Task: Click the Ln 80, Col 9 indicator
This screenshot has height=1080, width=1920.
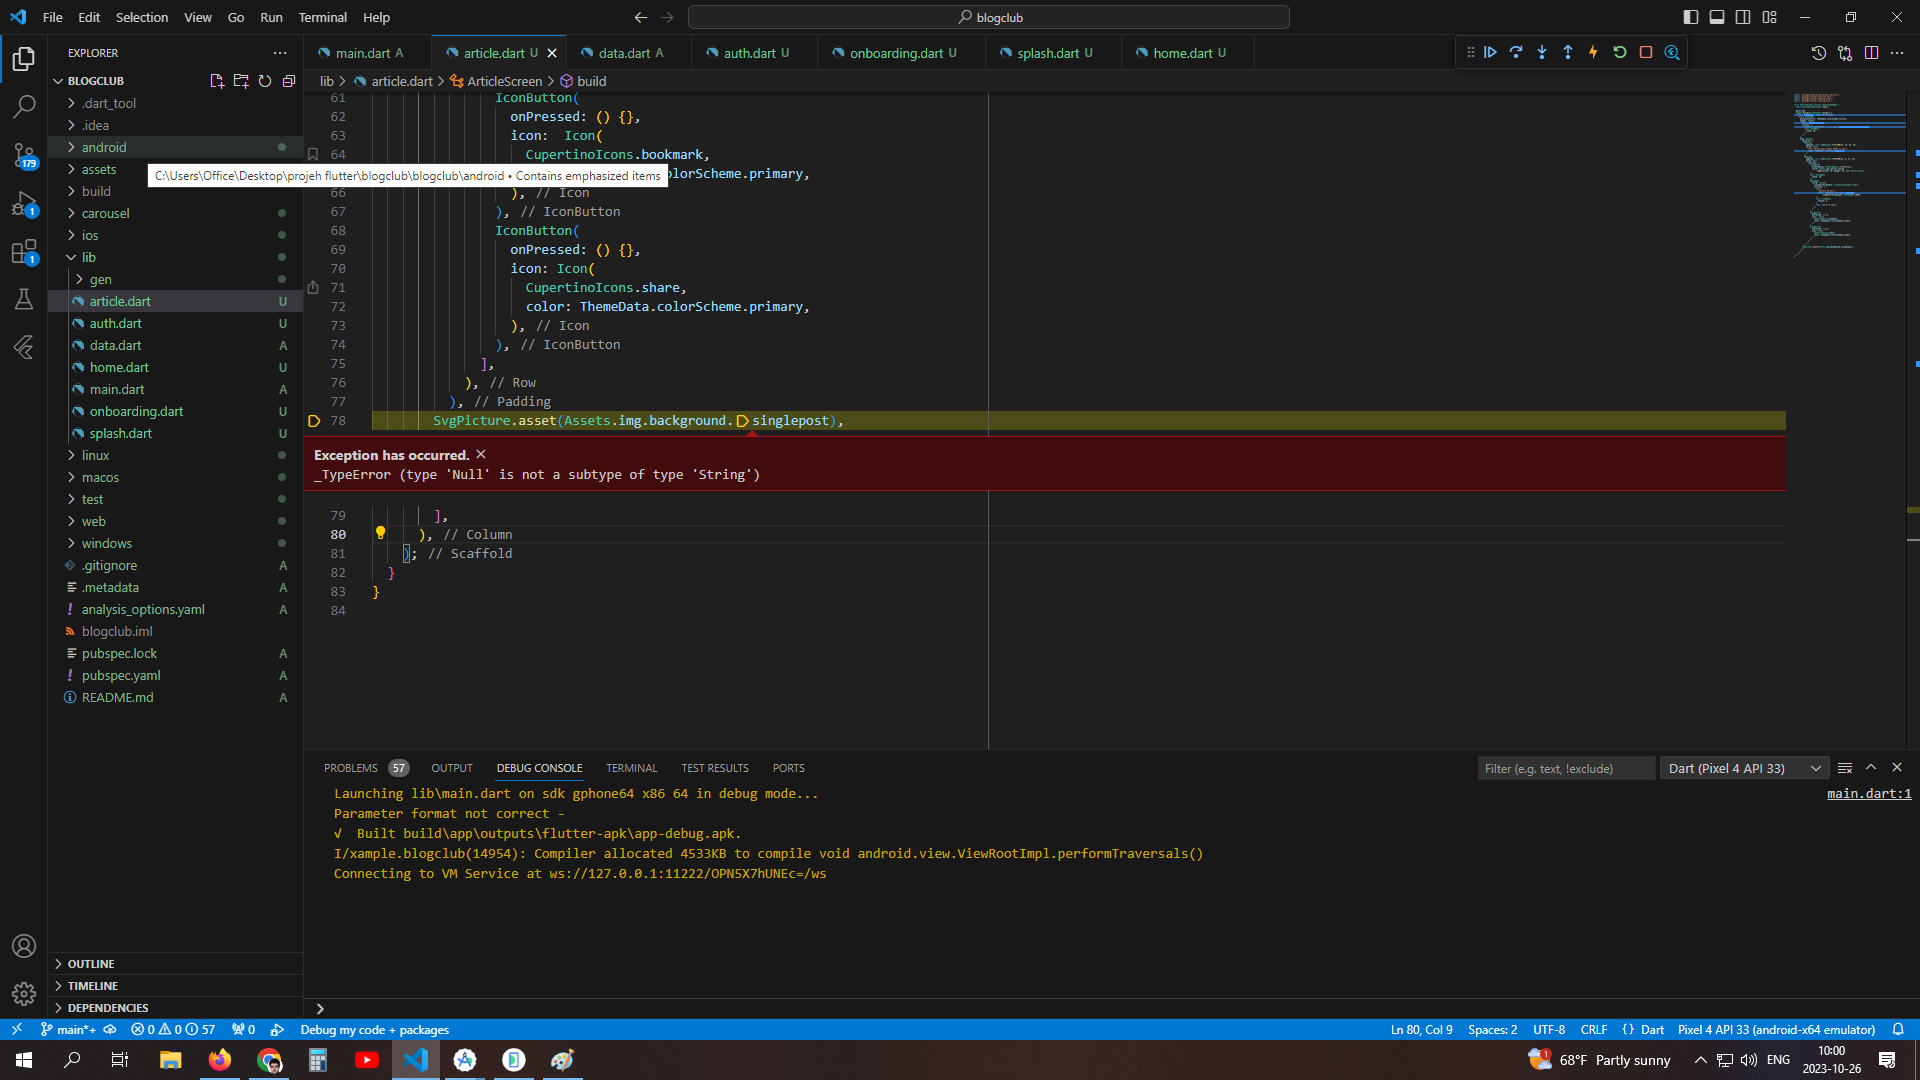Action: 1421,1030
